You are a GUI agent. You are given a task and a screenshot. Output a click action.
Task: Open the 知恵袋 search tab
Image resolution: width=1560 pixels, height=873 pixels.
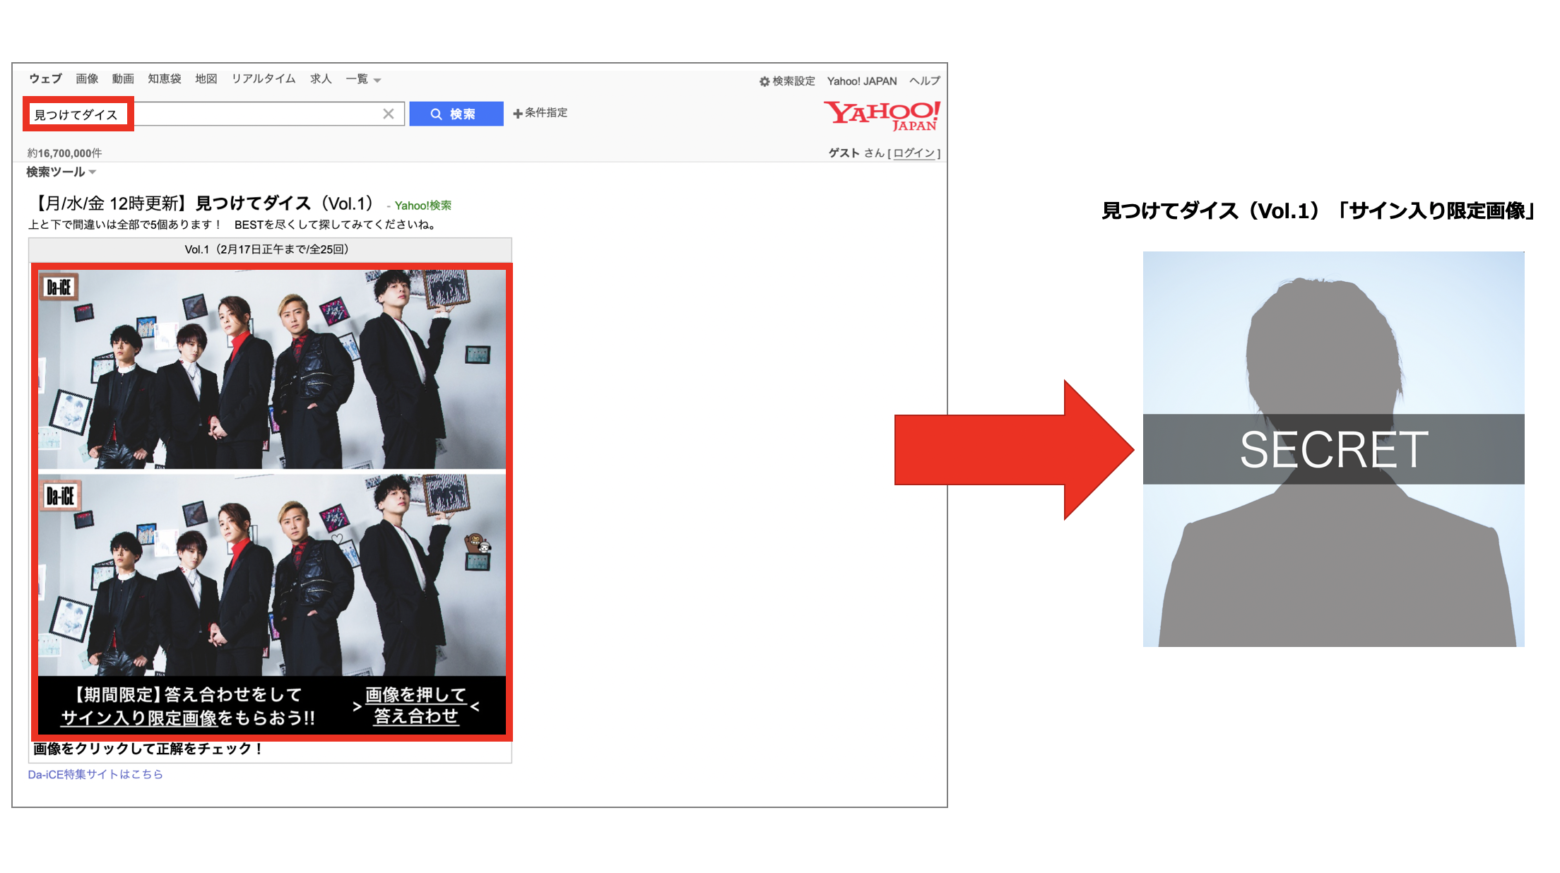[164, 79]
